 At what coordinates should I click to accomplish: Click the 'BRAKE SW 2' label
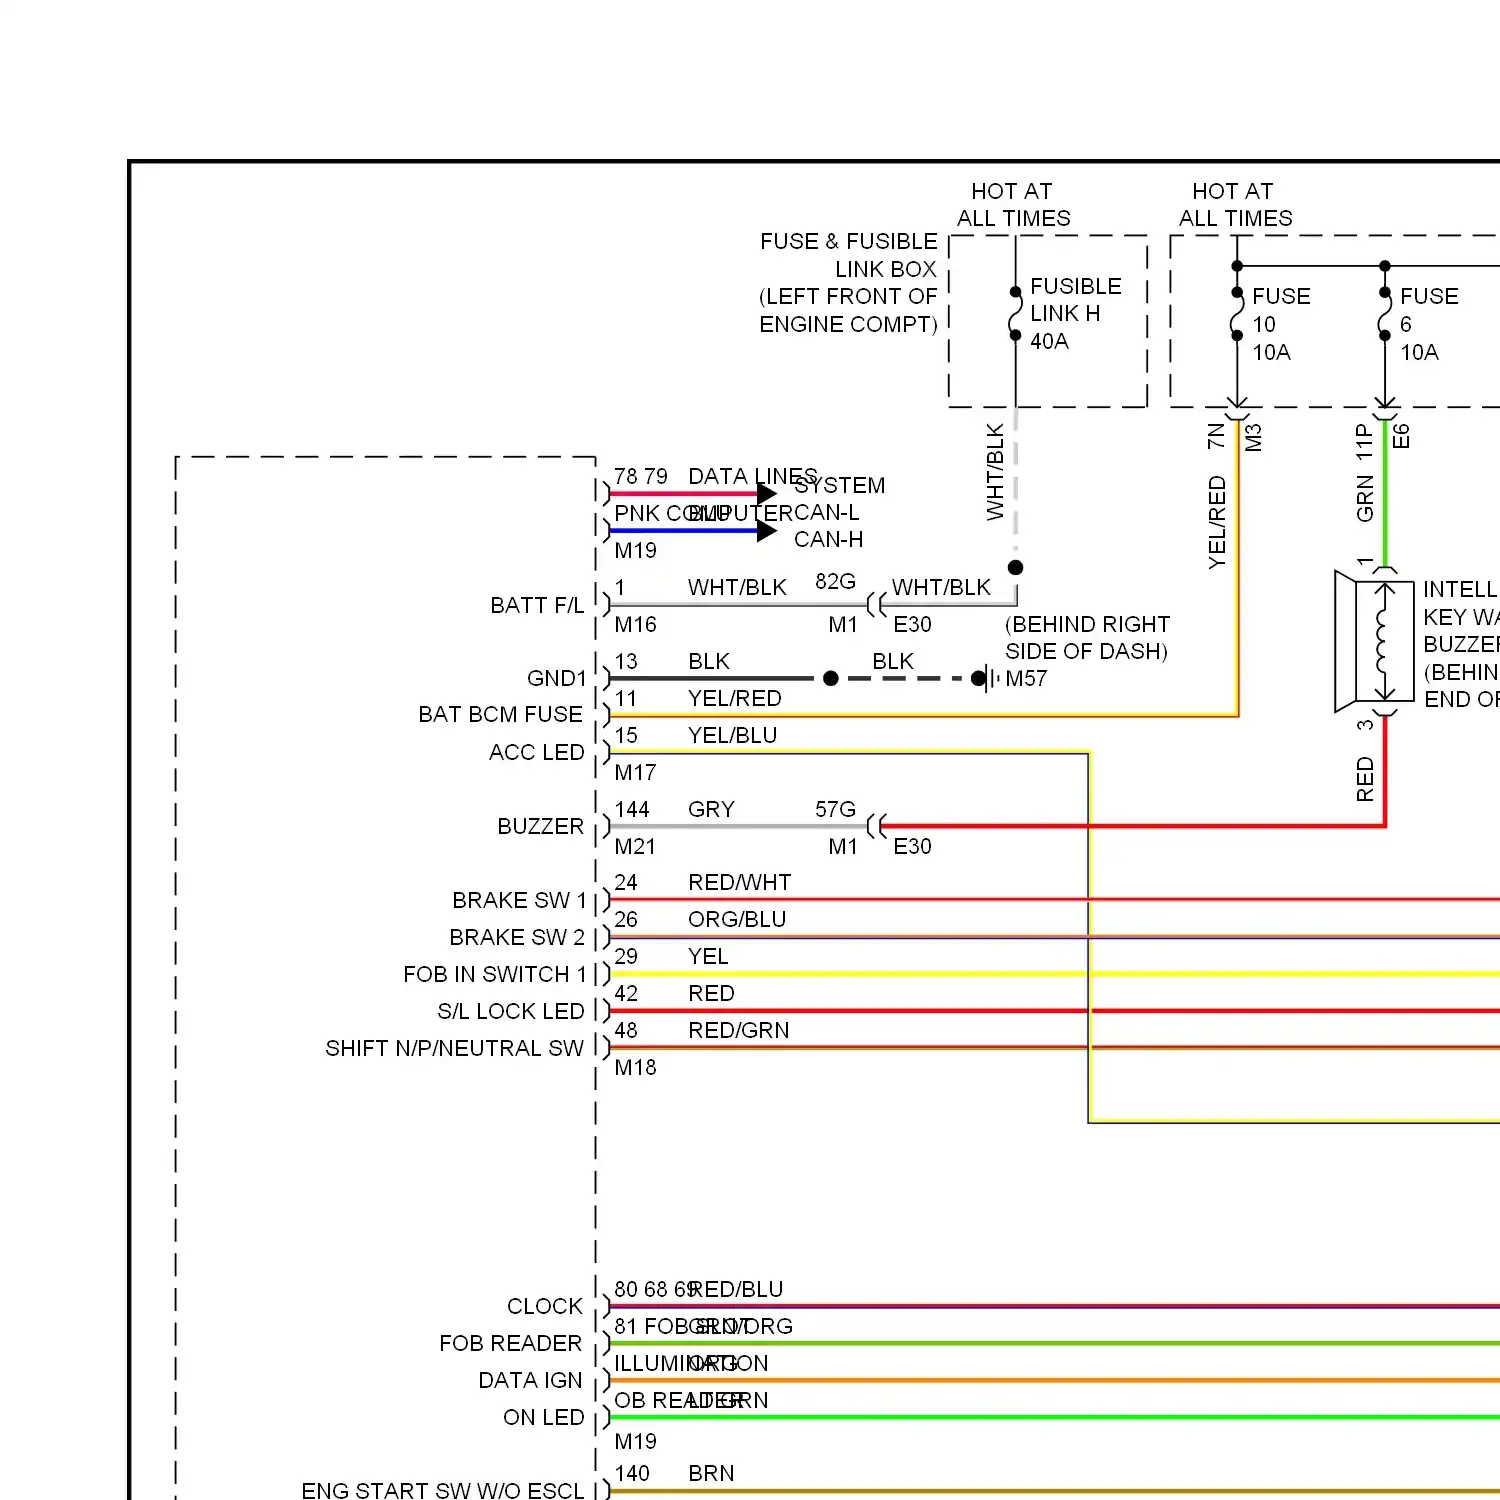tap(517, 937)
